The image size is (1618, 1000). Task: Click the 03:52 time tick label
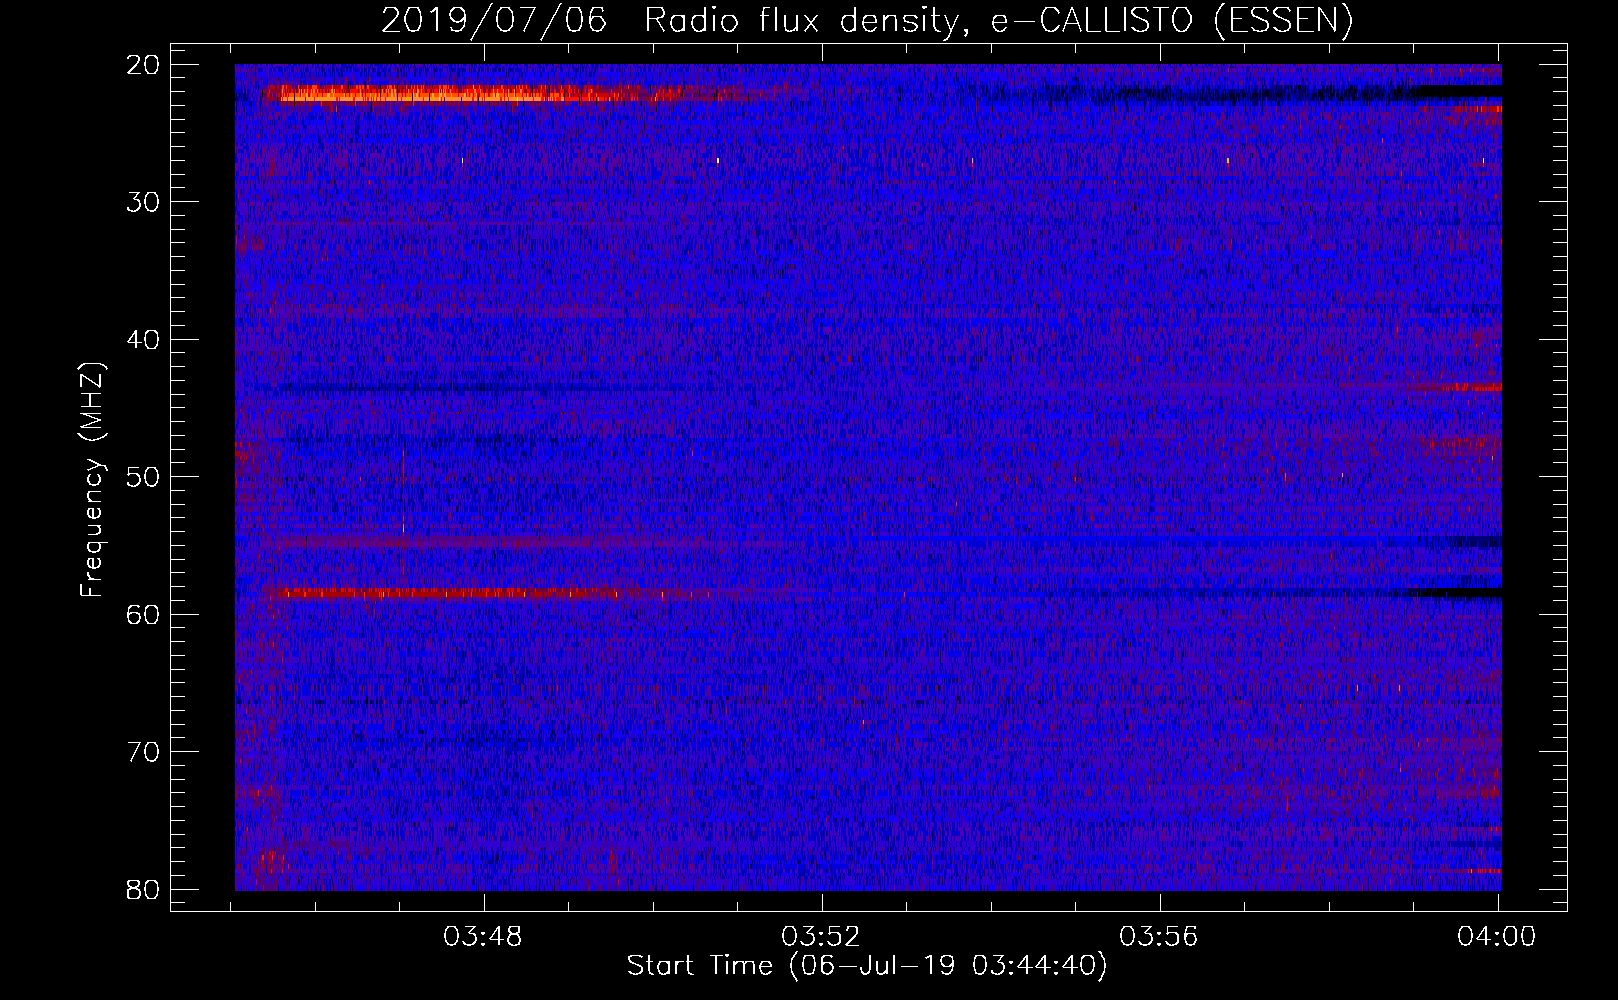point(821,937)
